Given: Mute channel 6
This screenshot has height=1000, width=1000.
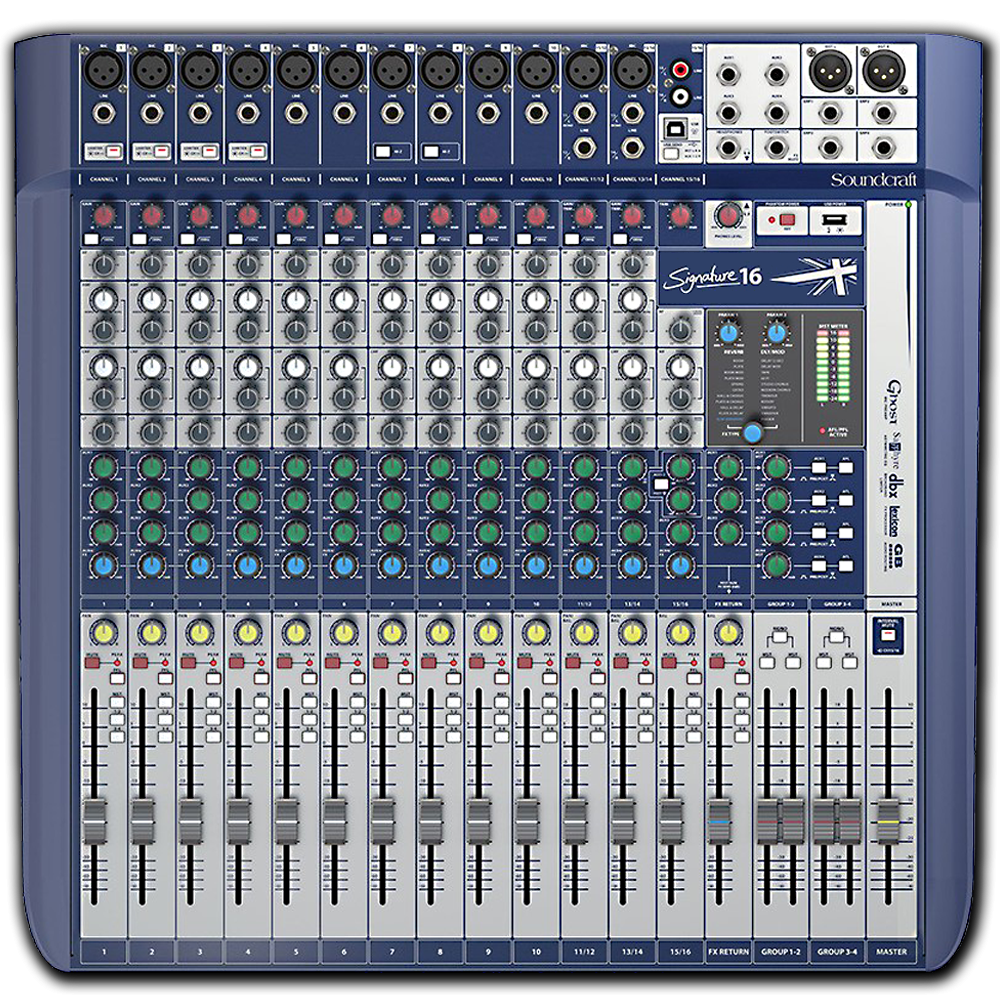Looking at the screenshot, I should (x=332, y=663).
